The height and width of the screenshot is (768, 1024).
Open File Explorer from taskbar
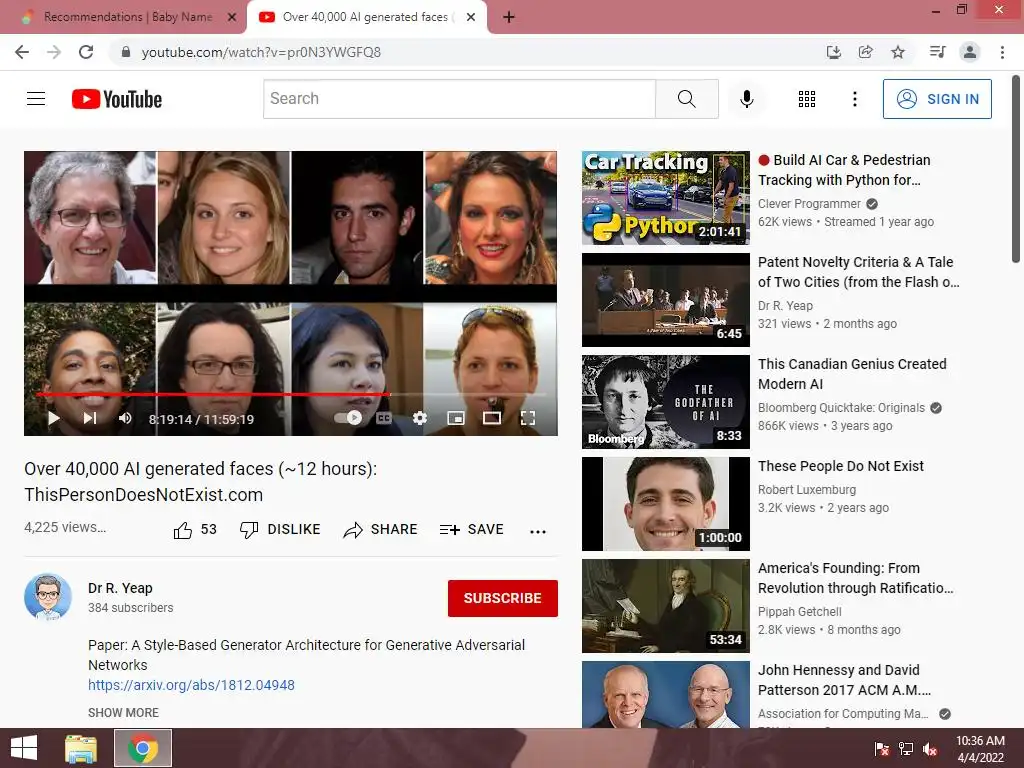[81, 748]
